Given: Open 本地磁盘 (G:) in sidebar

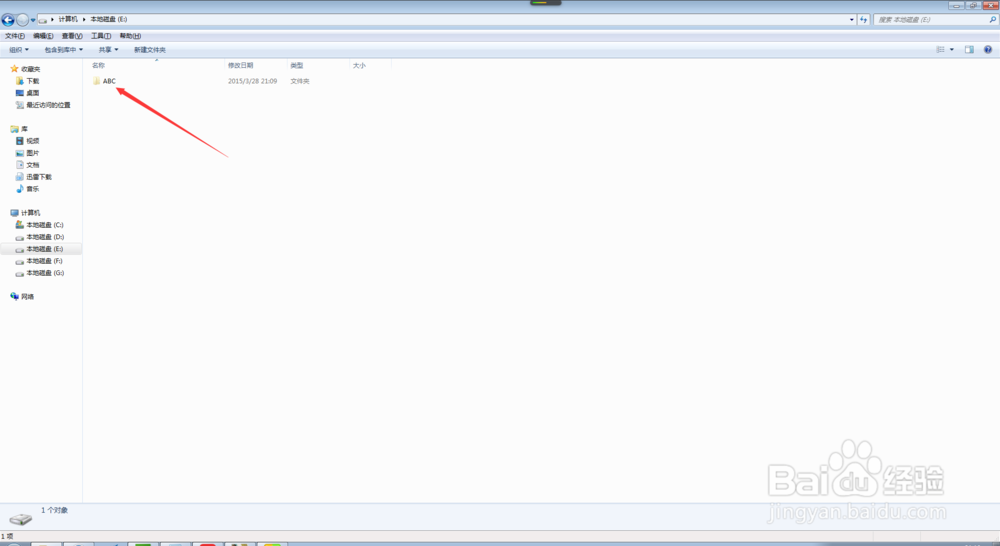Looking at the screenshot, I should point(40,274).
